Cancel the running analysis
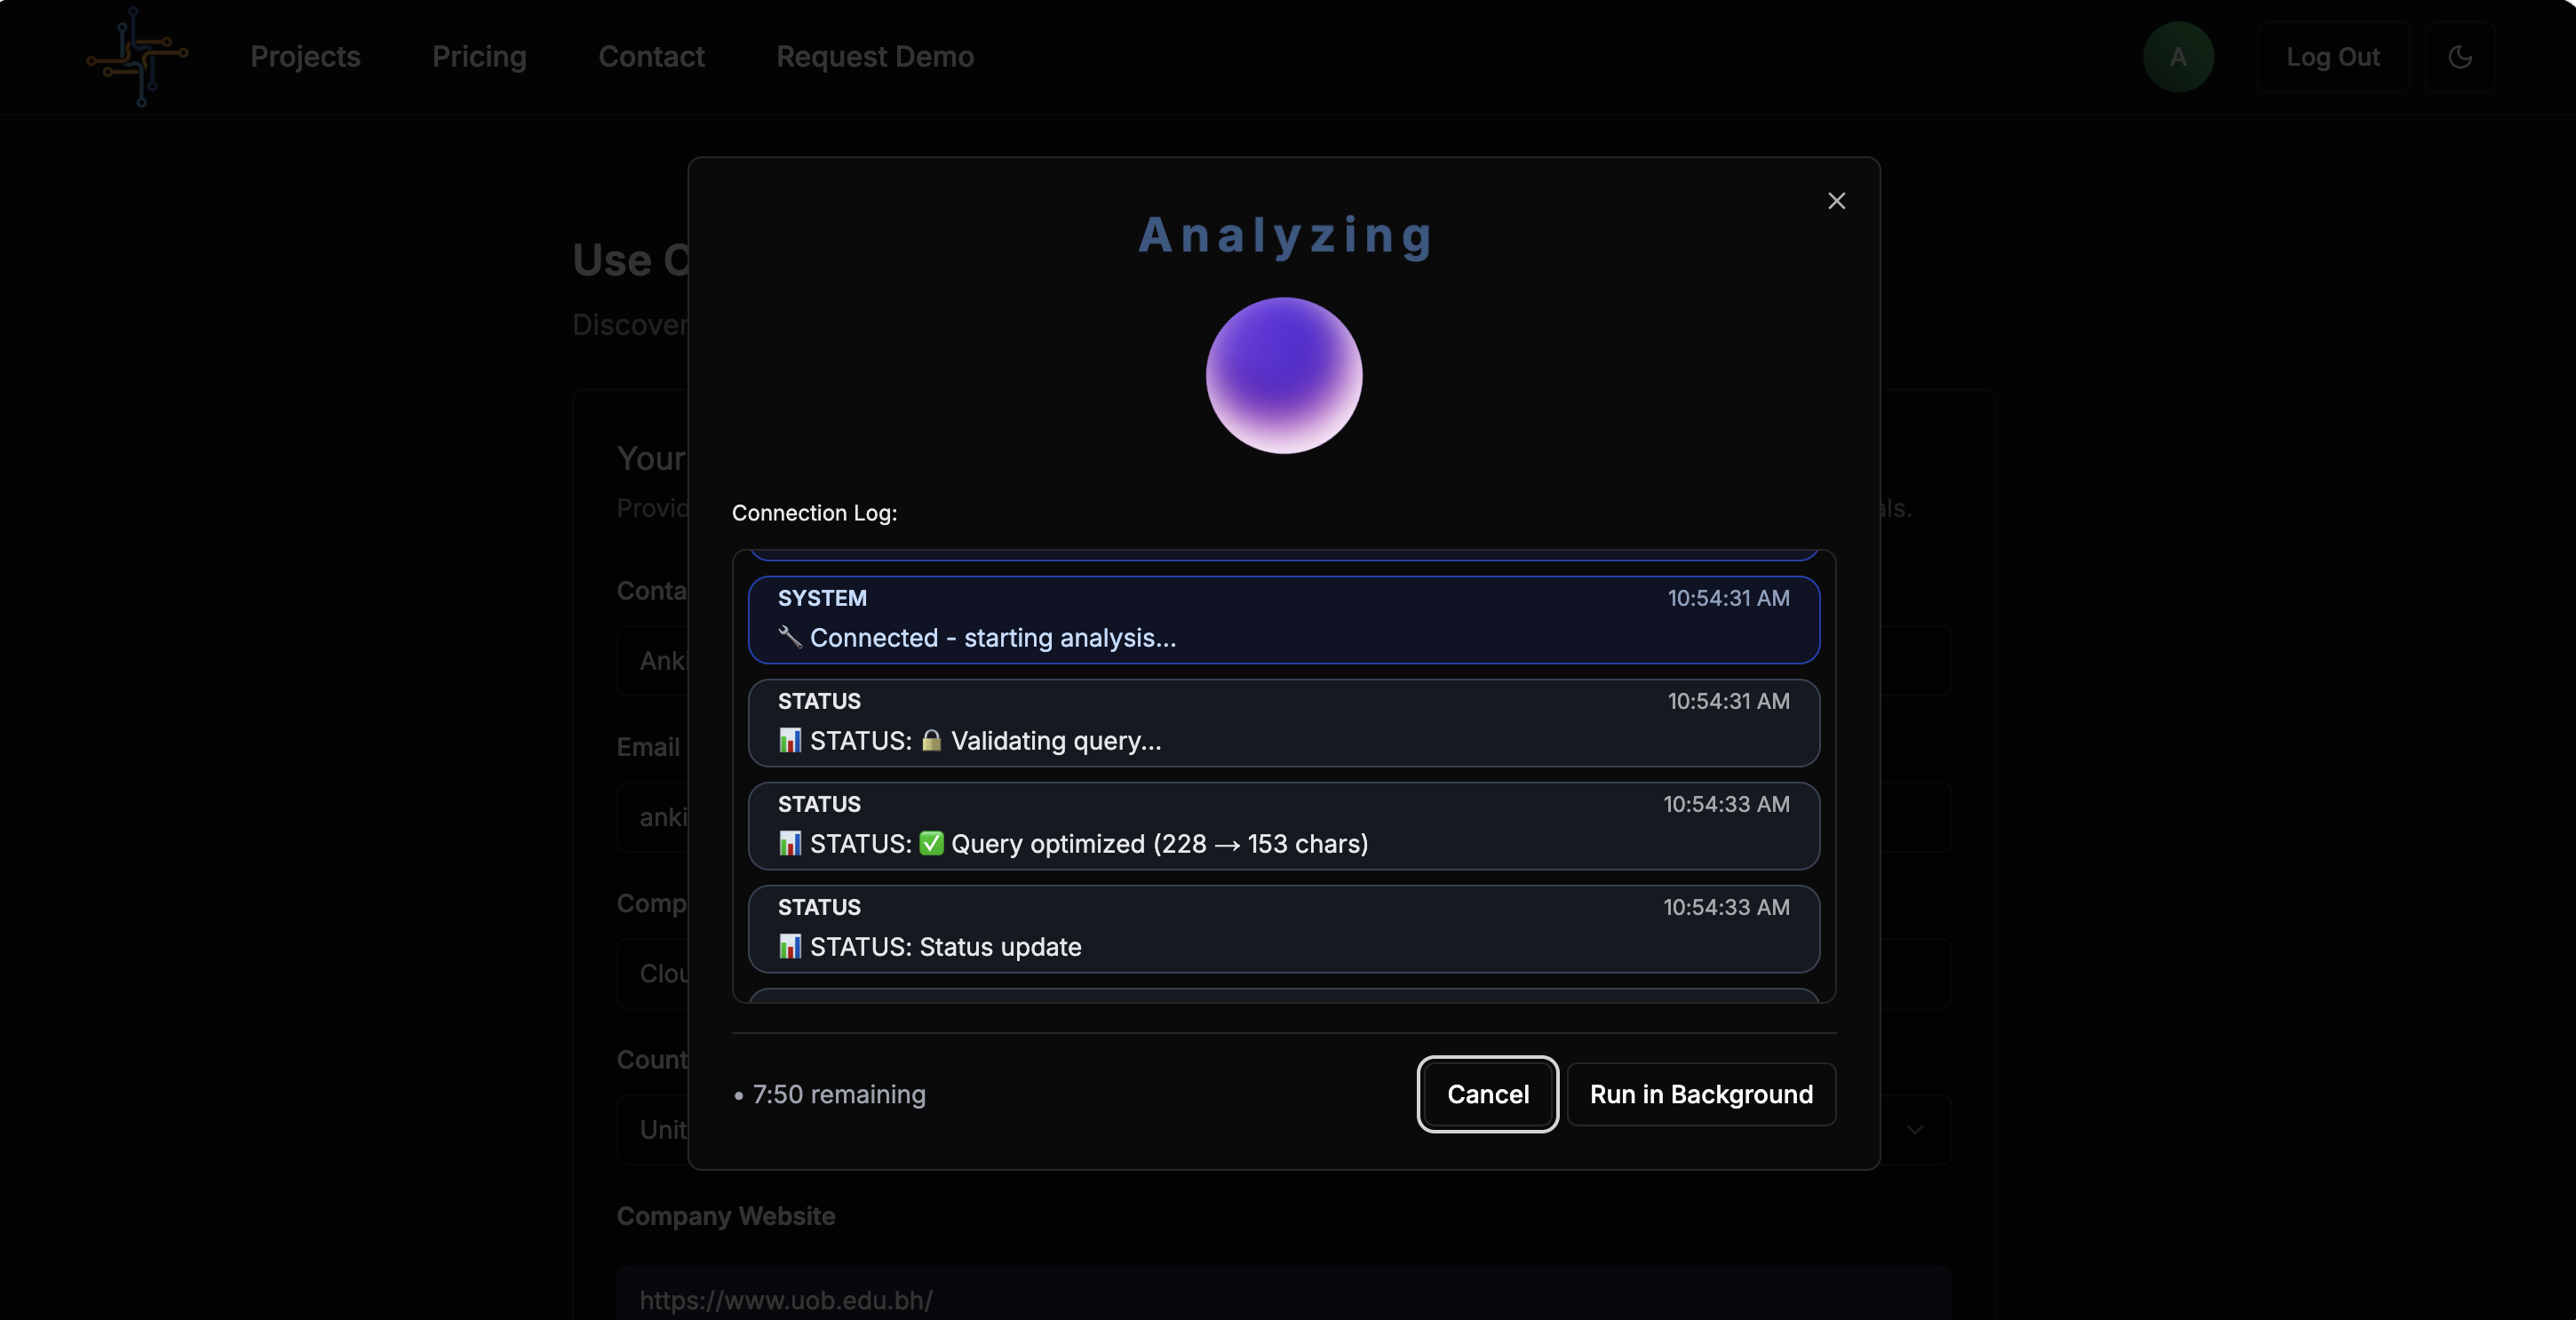The image size is (2576, 1320). (x=1487, y=1094)
